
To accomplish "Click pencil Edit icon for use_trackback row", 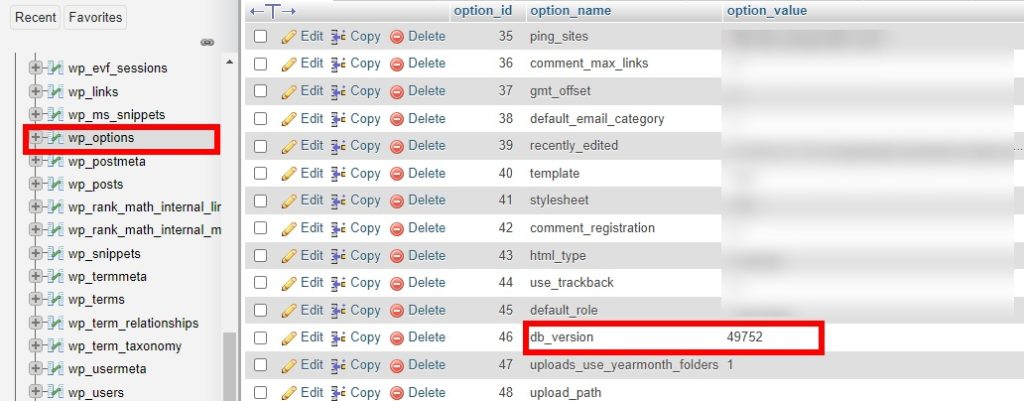I will 289,283.
